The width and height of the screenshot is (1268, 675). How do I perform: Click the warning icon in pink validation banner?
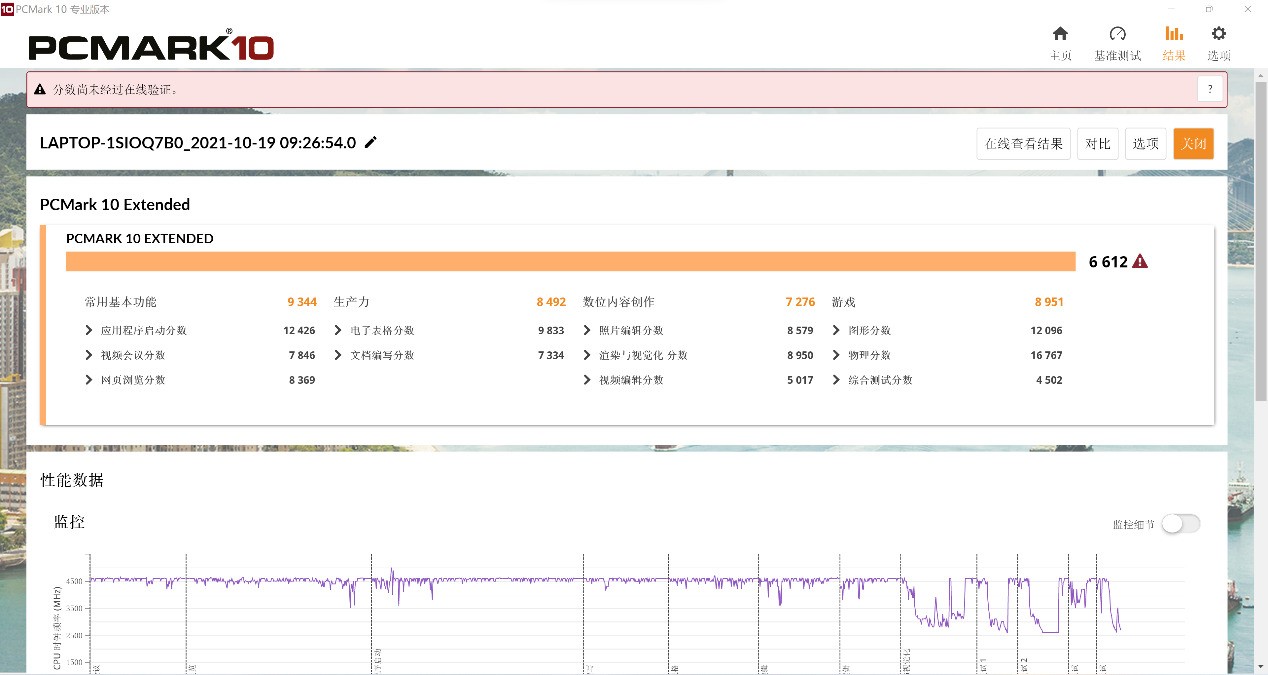40,90
